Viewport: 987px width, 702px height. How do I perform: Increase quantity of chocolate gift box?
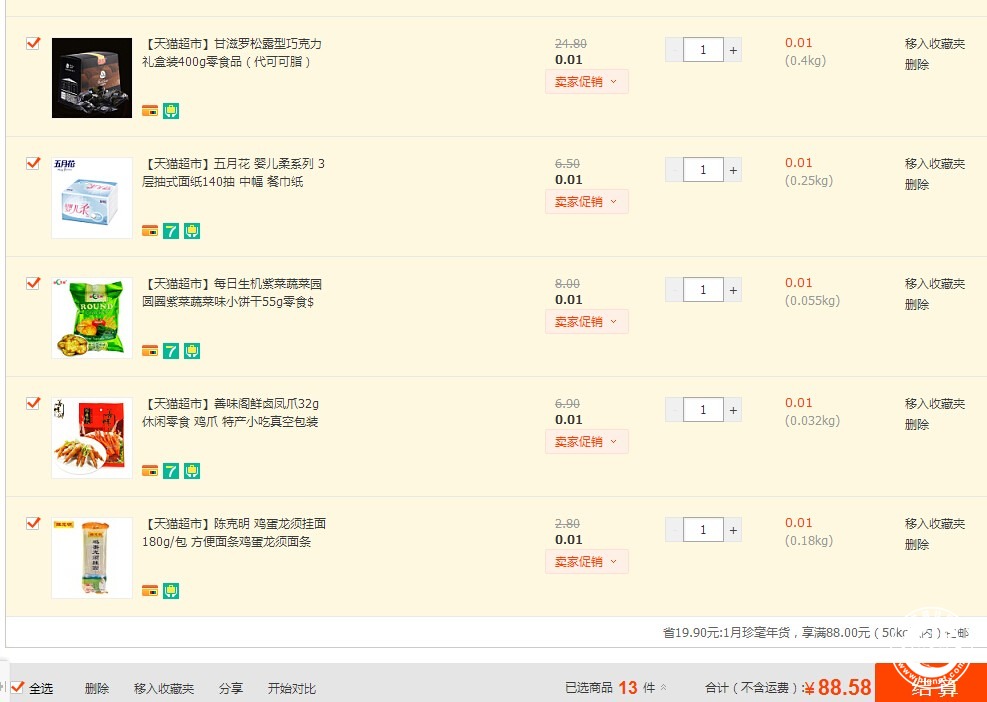(x=733, y=50)
